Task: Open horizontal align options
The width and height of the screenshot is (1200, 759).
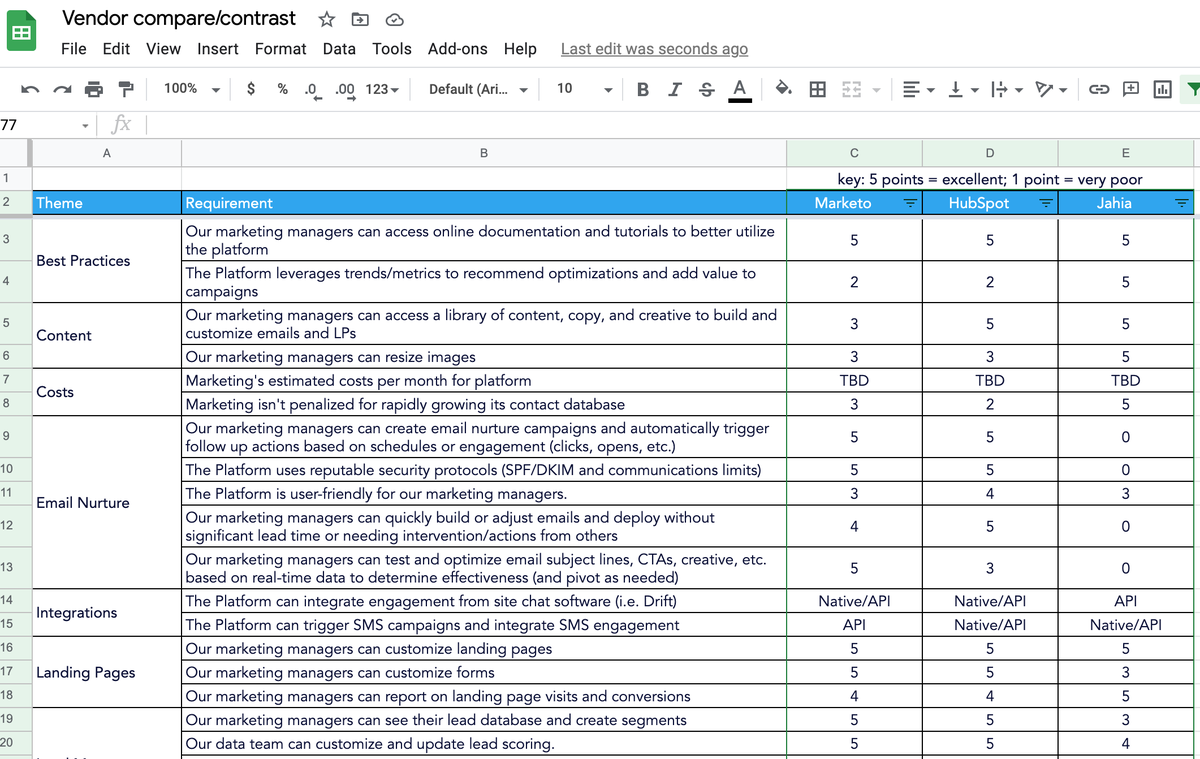Action: 916,89
